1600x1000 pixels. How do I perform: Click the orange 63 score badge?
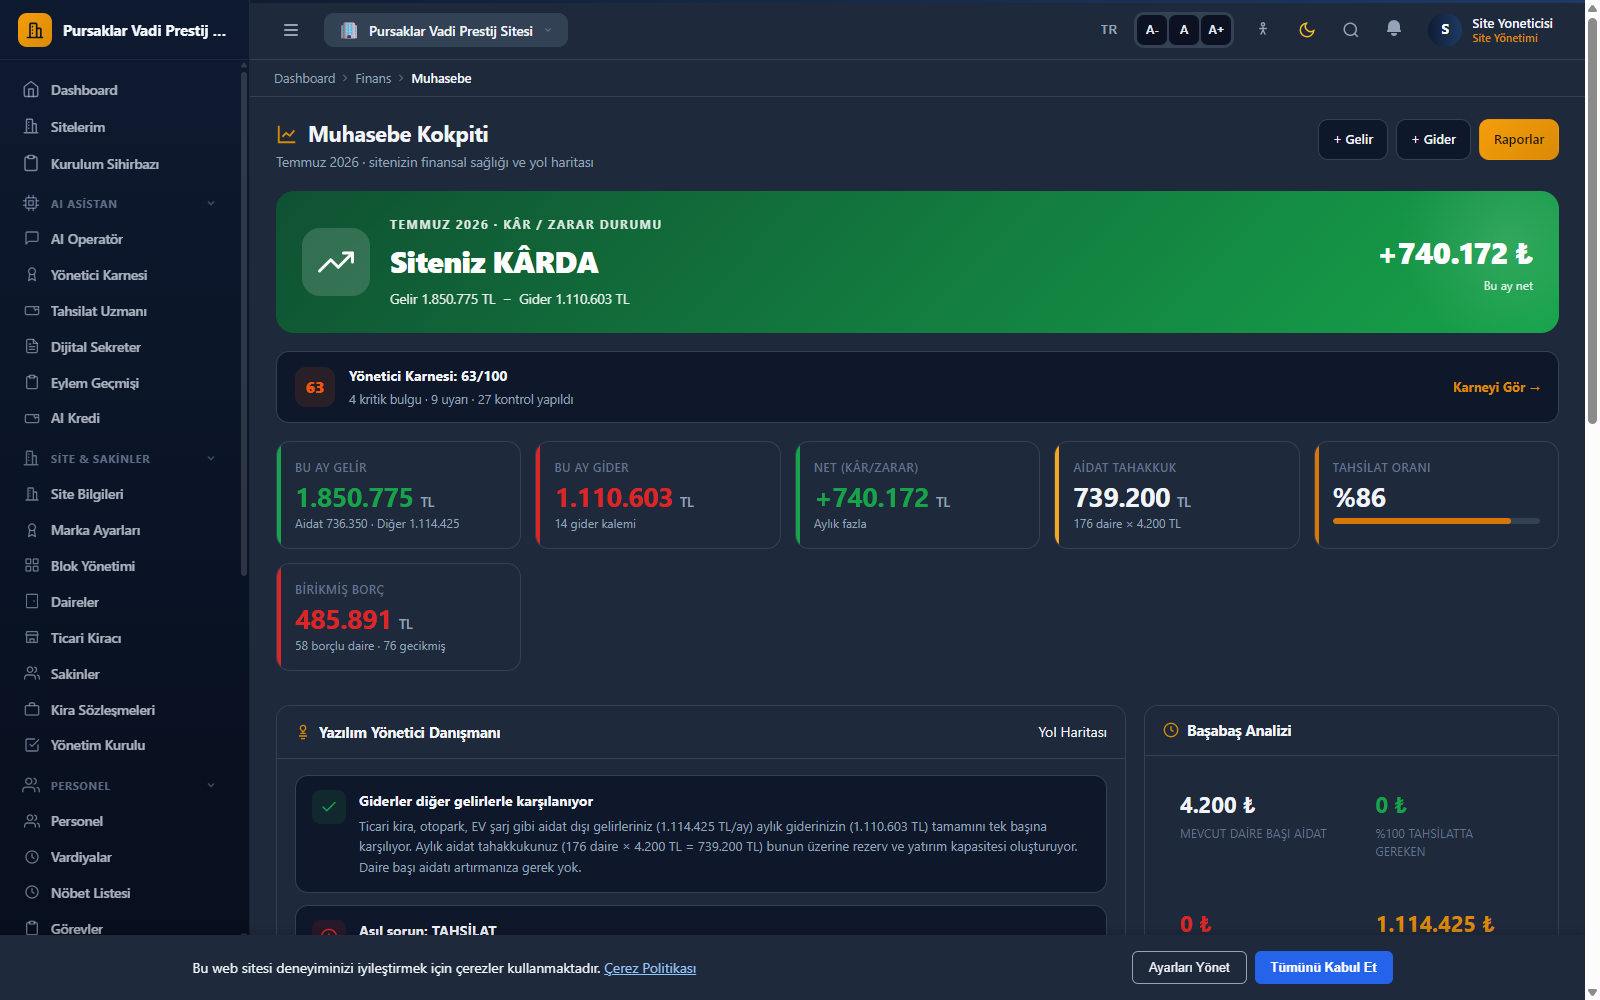pos(315,387)
